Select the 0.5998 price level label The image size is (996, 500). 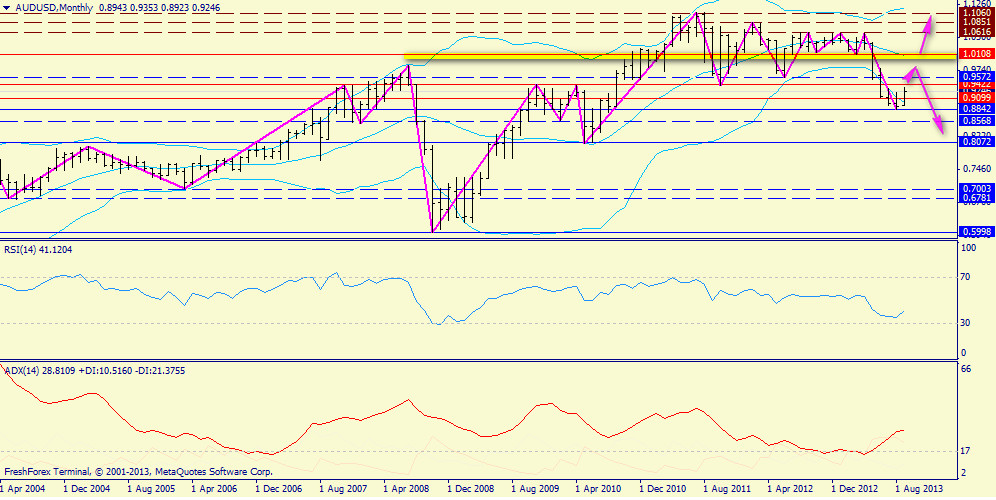(x=975, y=232)
